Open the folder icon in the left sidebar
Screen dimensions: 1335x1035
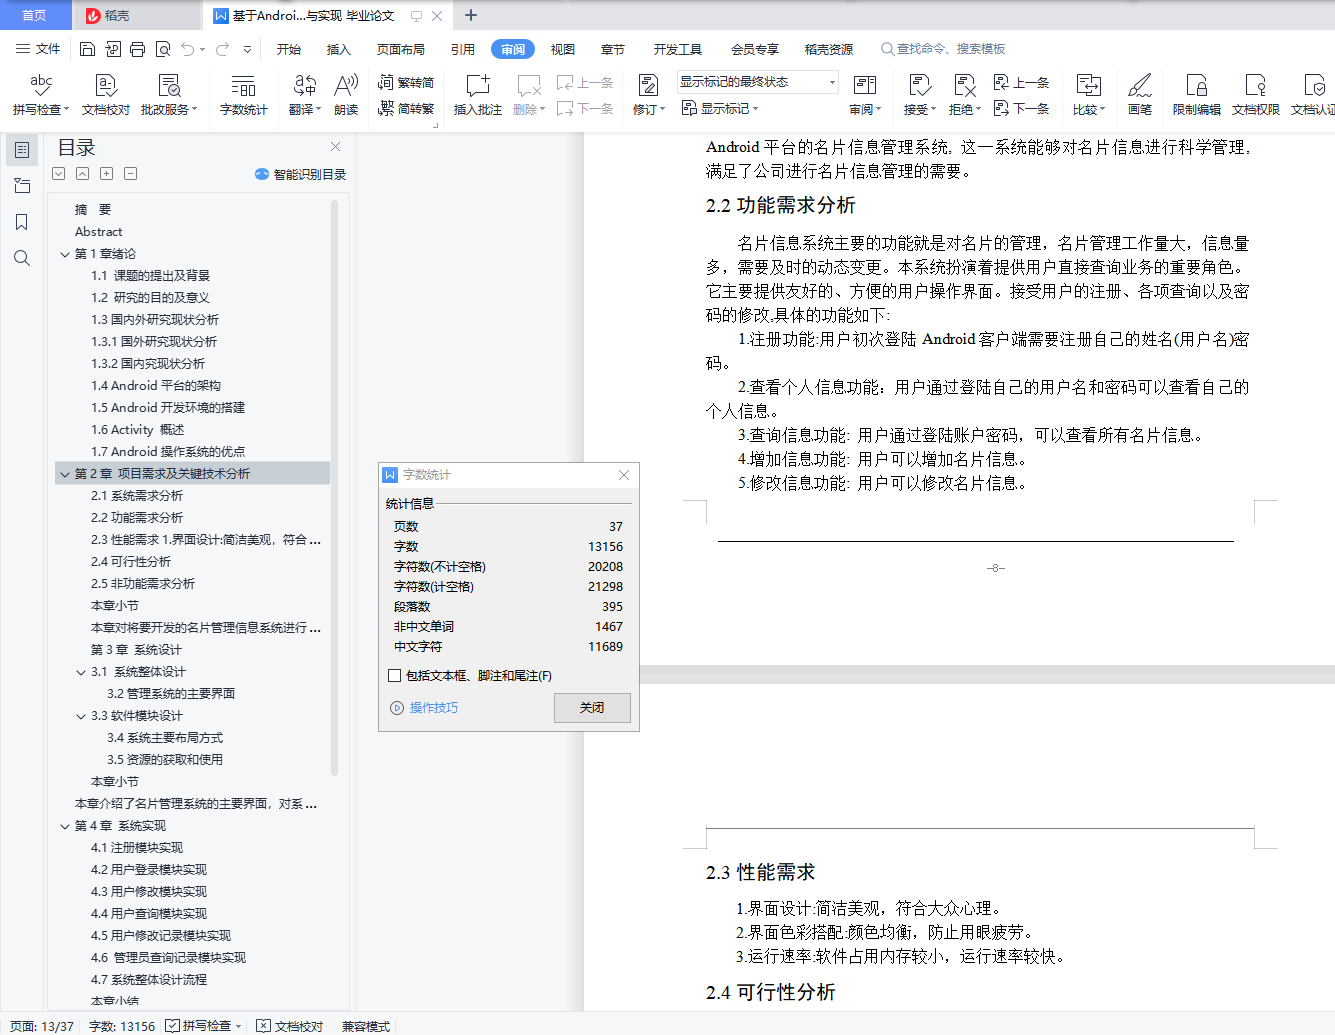[22, 186]
